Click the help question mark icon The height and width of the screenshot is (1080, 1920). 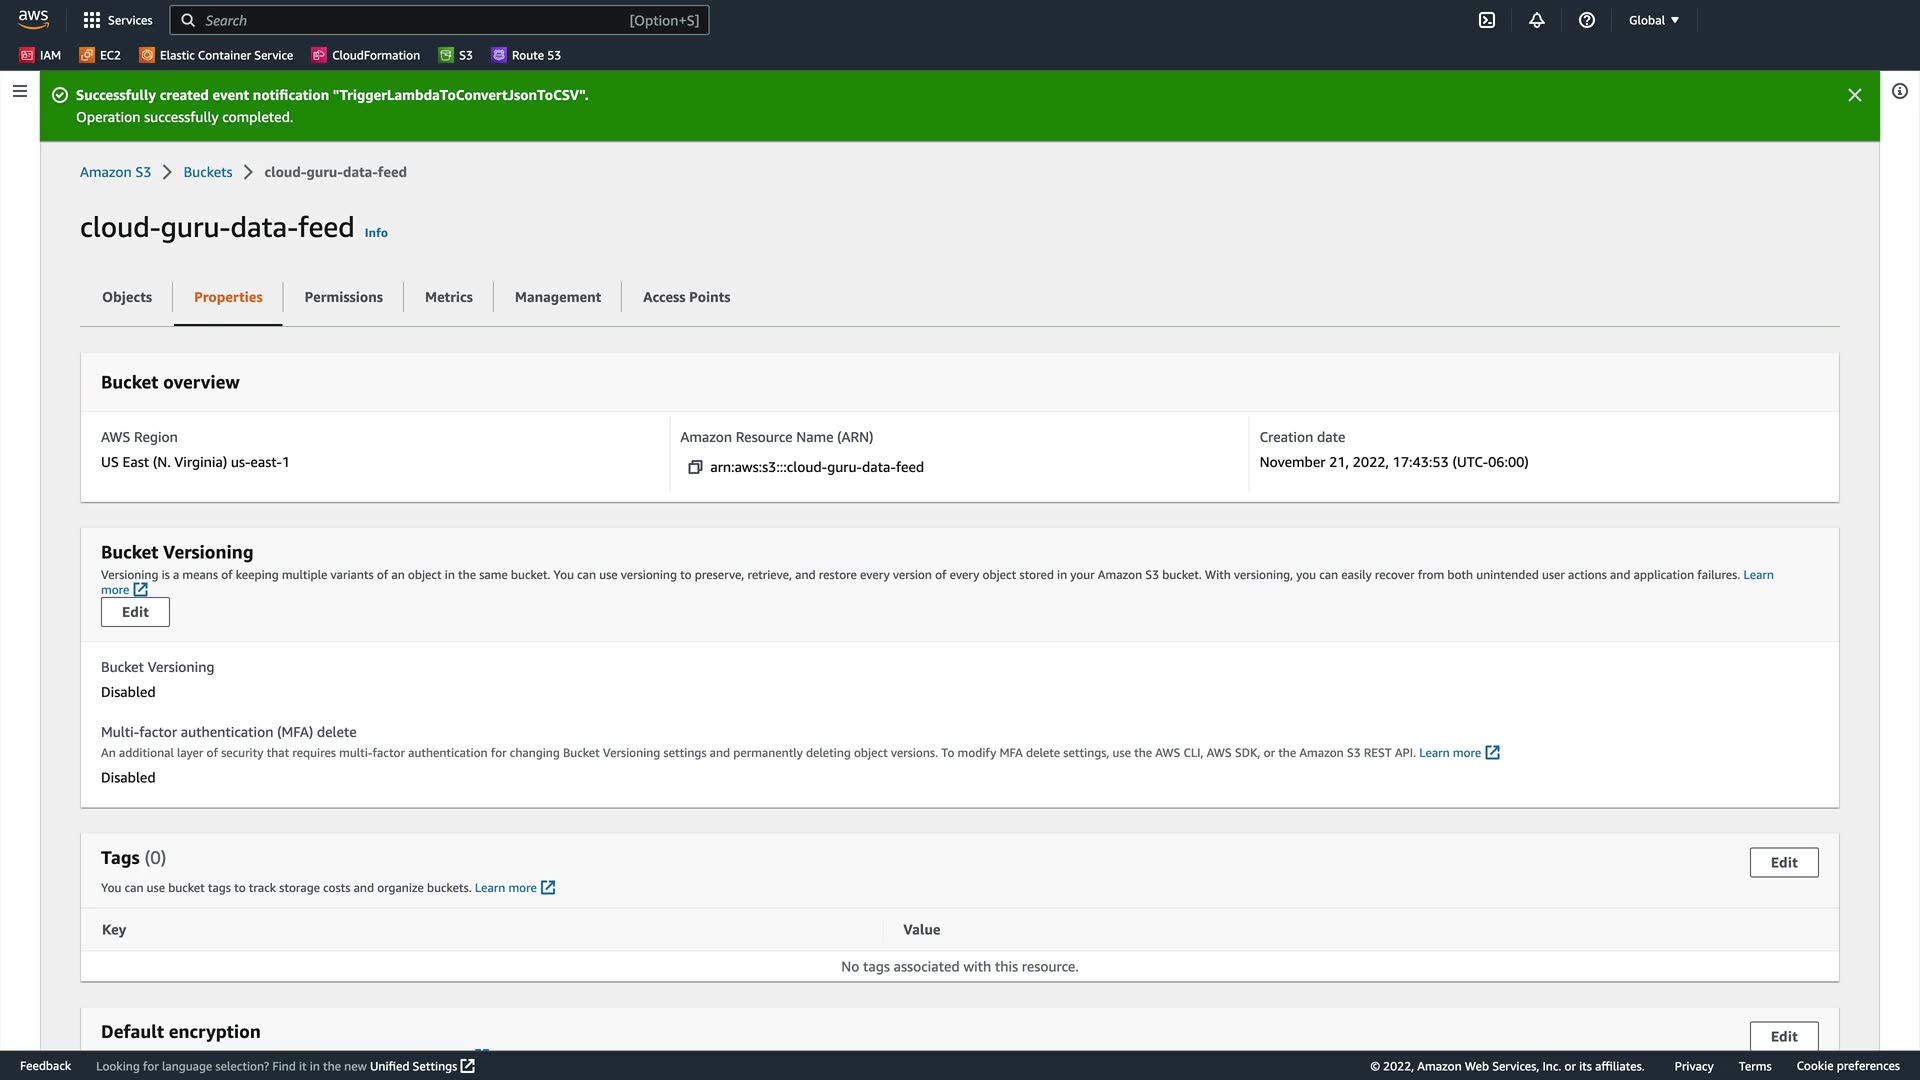pyautogui.click(x=1587, y=20)
